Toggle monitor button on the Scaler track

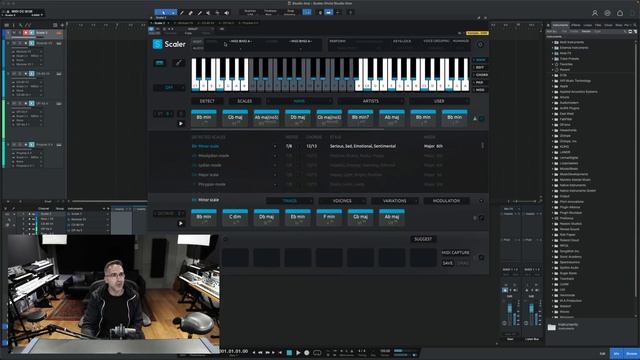coord(31,33)
